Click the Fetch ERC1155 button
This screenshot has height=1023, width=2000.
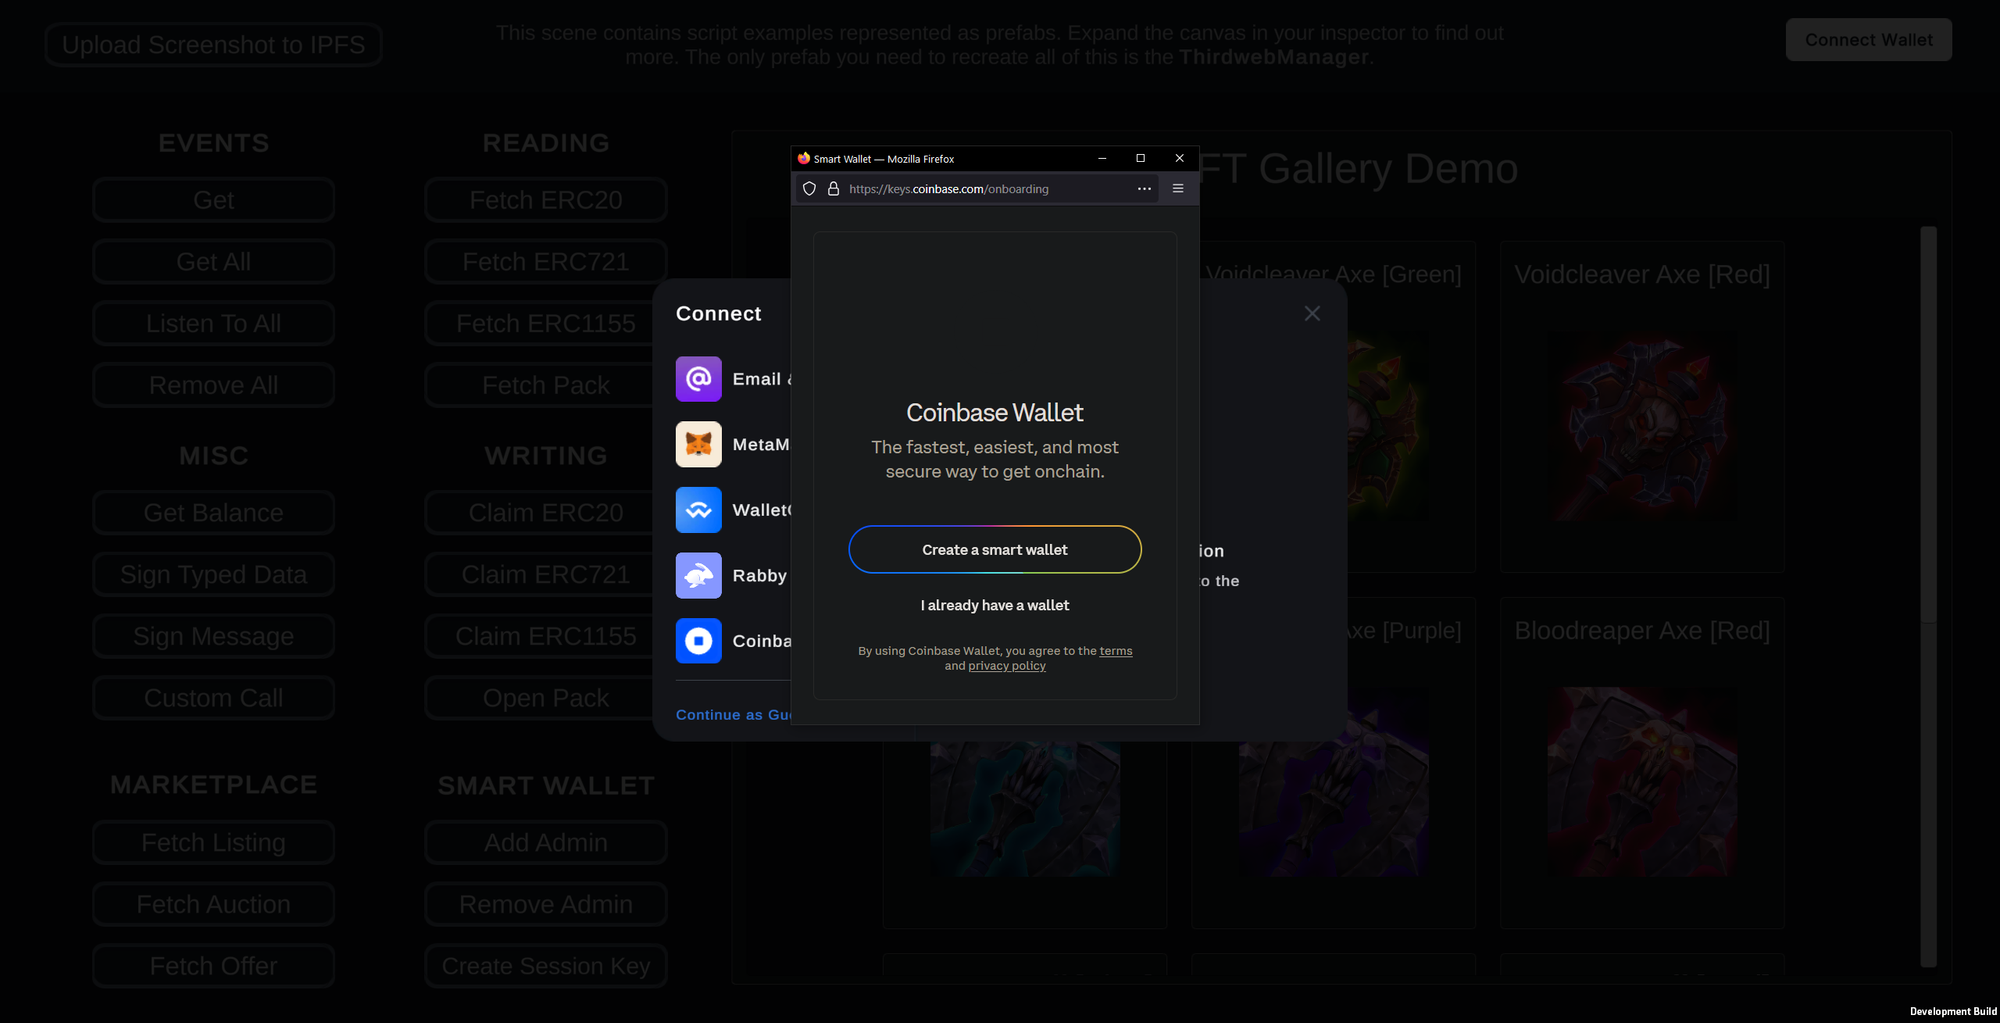point(546,324)
